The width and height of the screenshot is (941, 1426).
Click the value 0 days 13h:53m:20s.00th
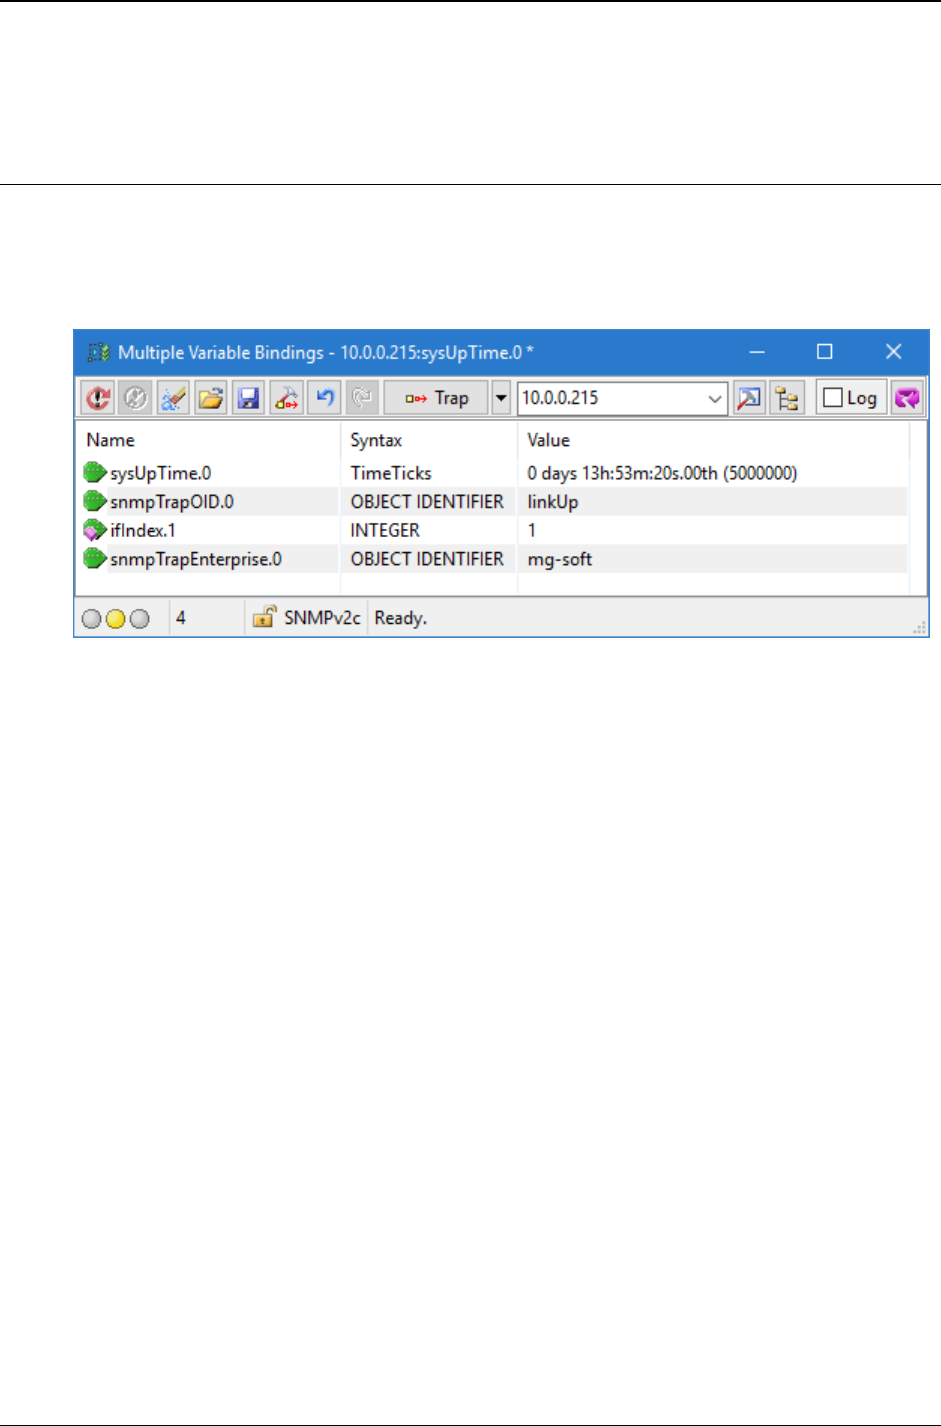point(662,473)
